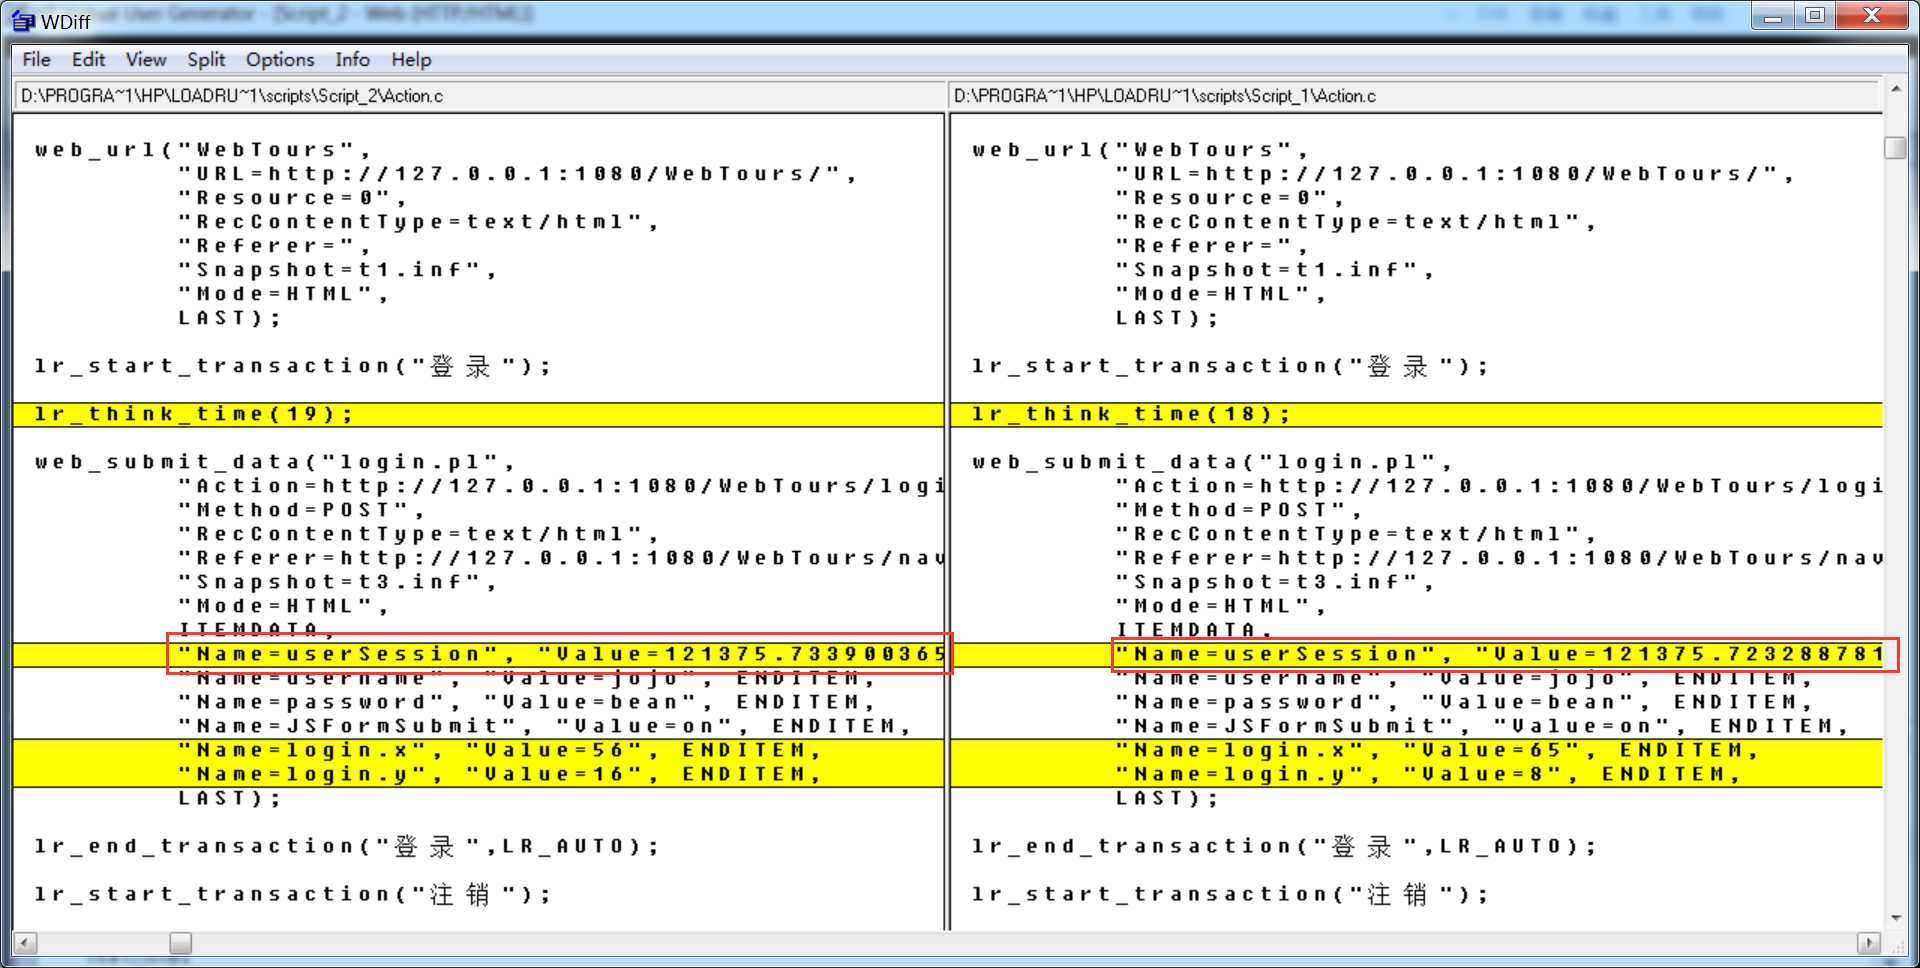Click Mode=HTML under web_url in right pane

coord(1221,294)
